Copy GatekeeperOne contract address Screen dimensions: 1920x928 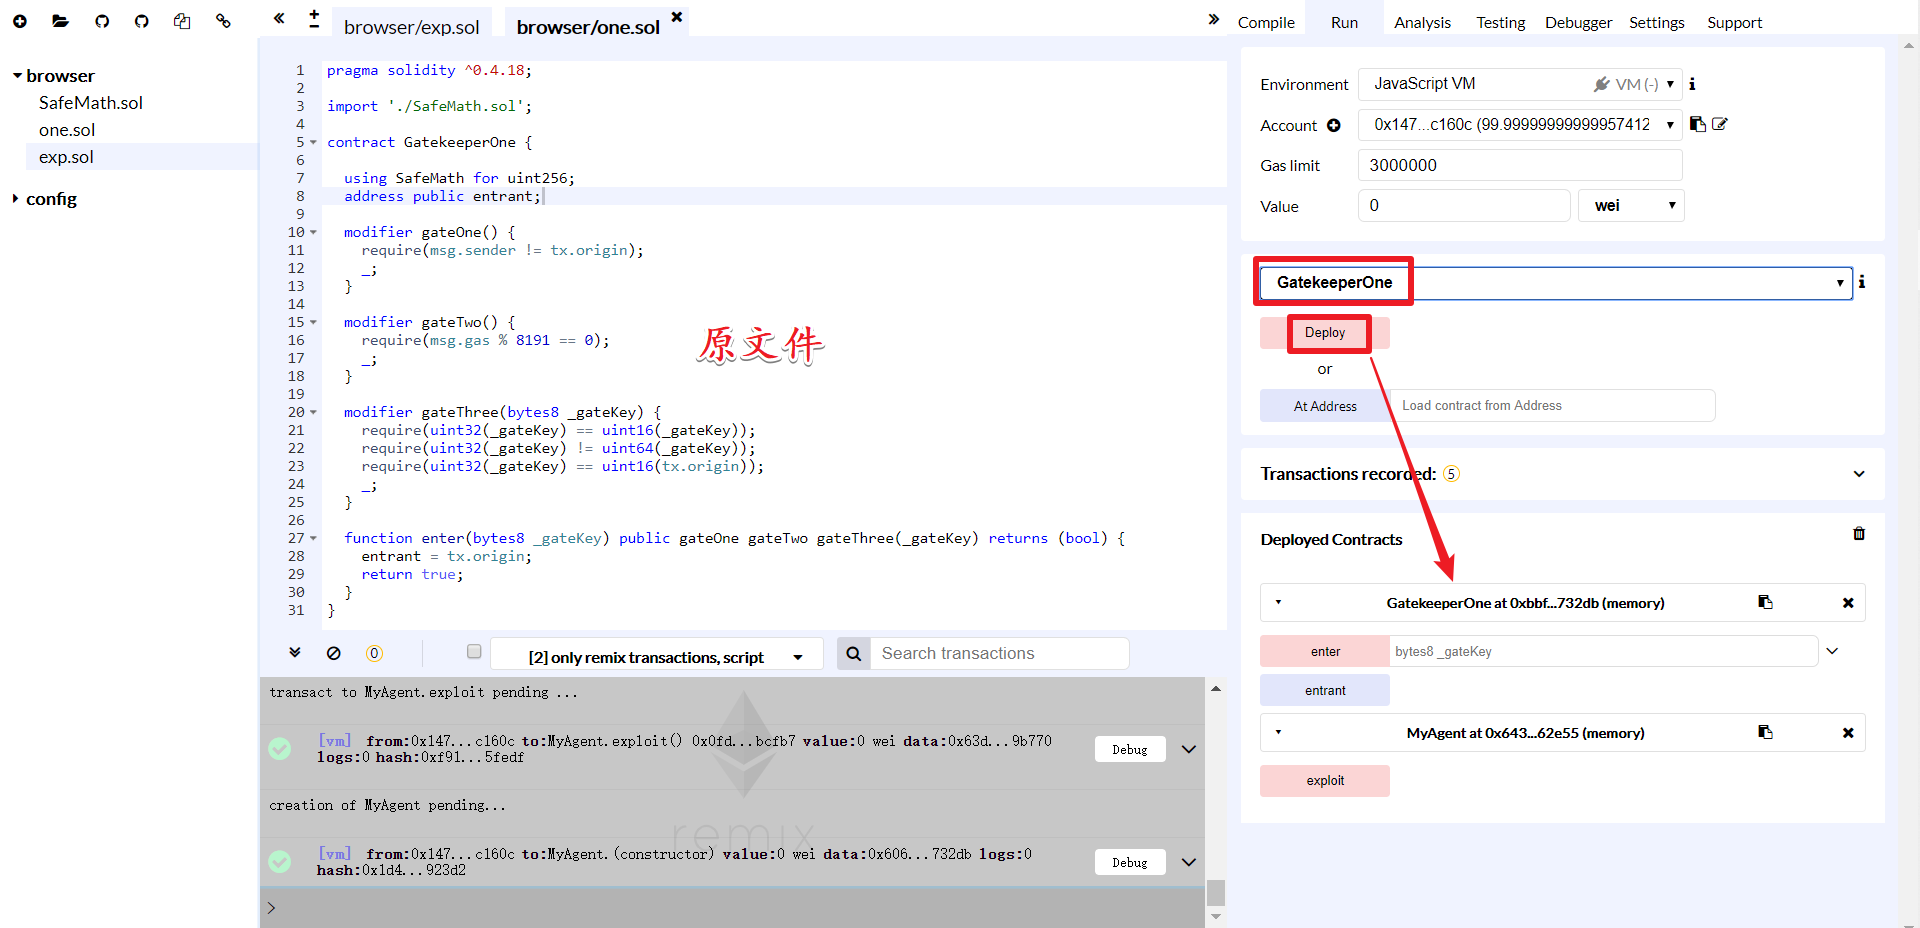(1765, 602)
